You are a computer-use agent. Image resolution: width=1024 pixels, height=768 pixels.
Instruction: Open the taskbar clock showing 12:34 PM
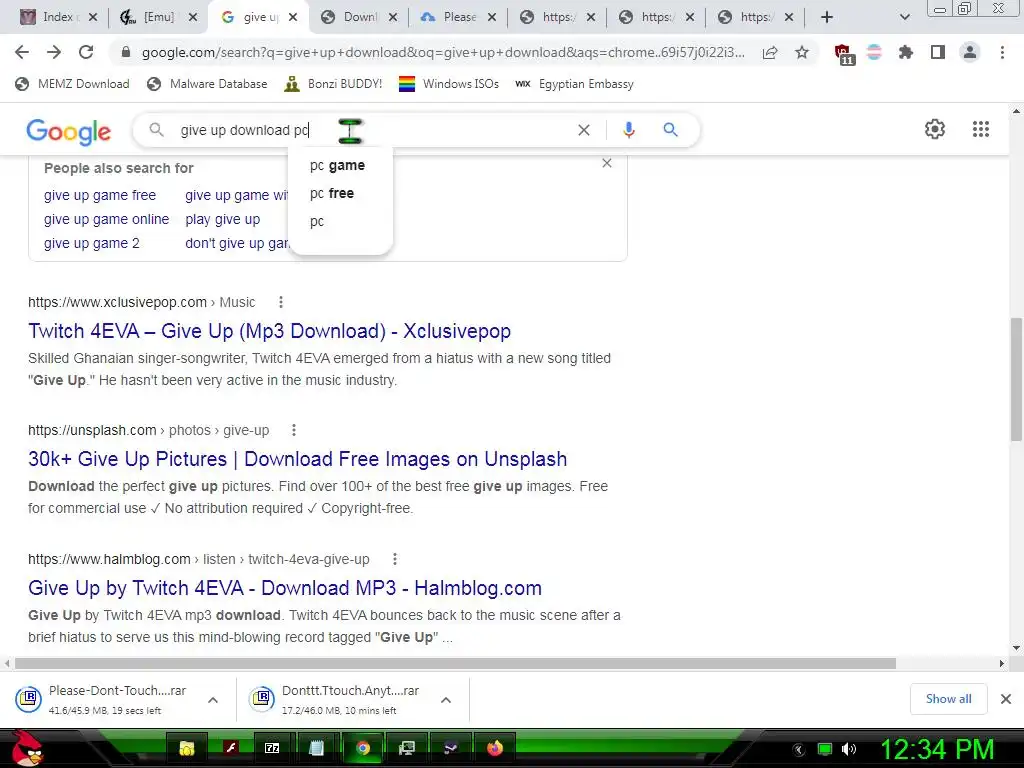tap(938, 749)
